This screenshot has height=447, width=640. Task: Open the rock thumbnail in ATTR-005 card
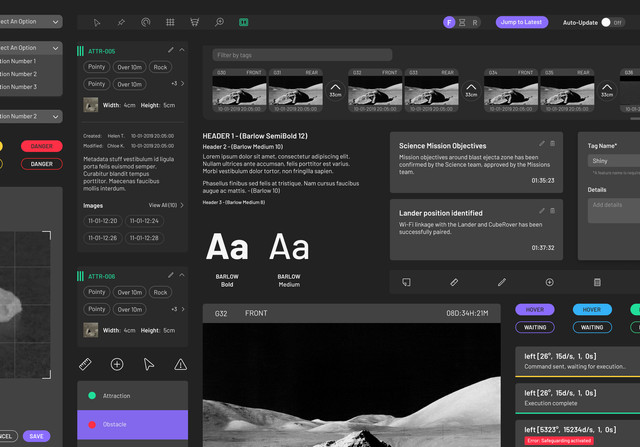click(91, 105)
